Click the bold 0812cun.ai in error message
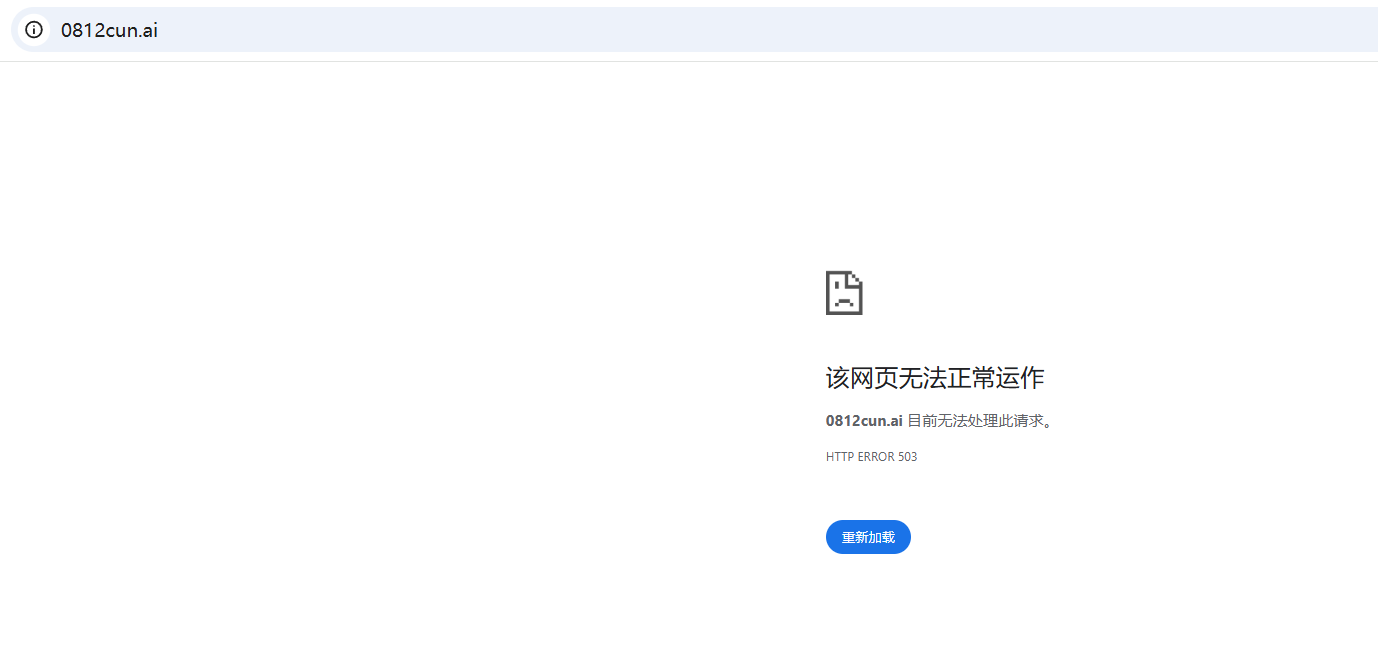1378x658 pixels. (x=864, y=421)
